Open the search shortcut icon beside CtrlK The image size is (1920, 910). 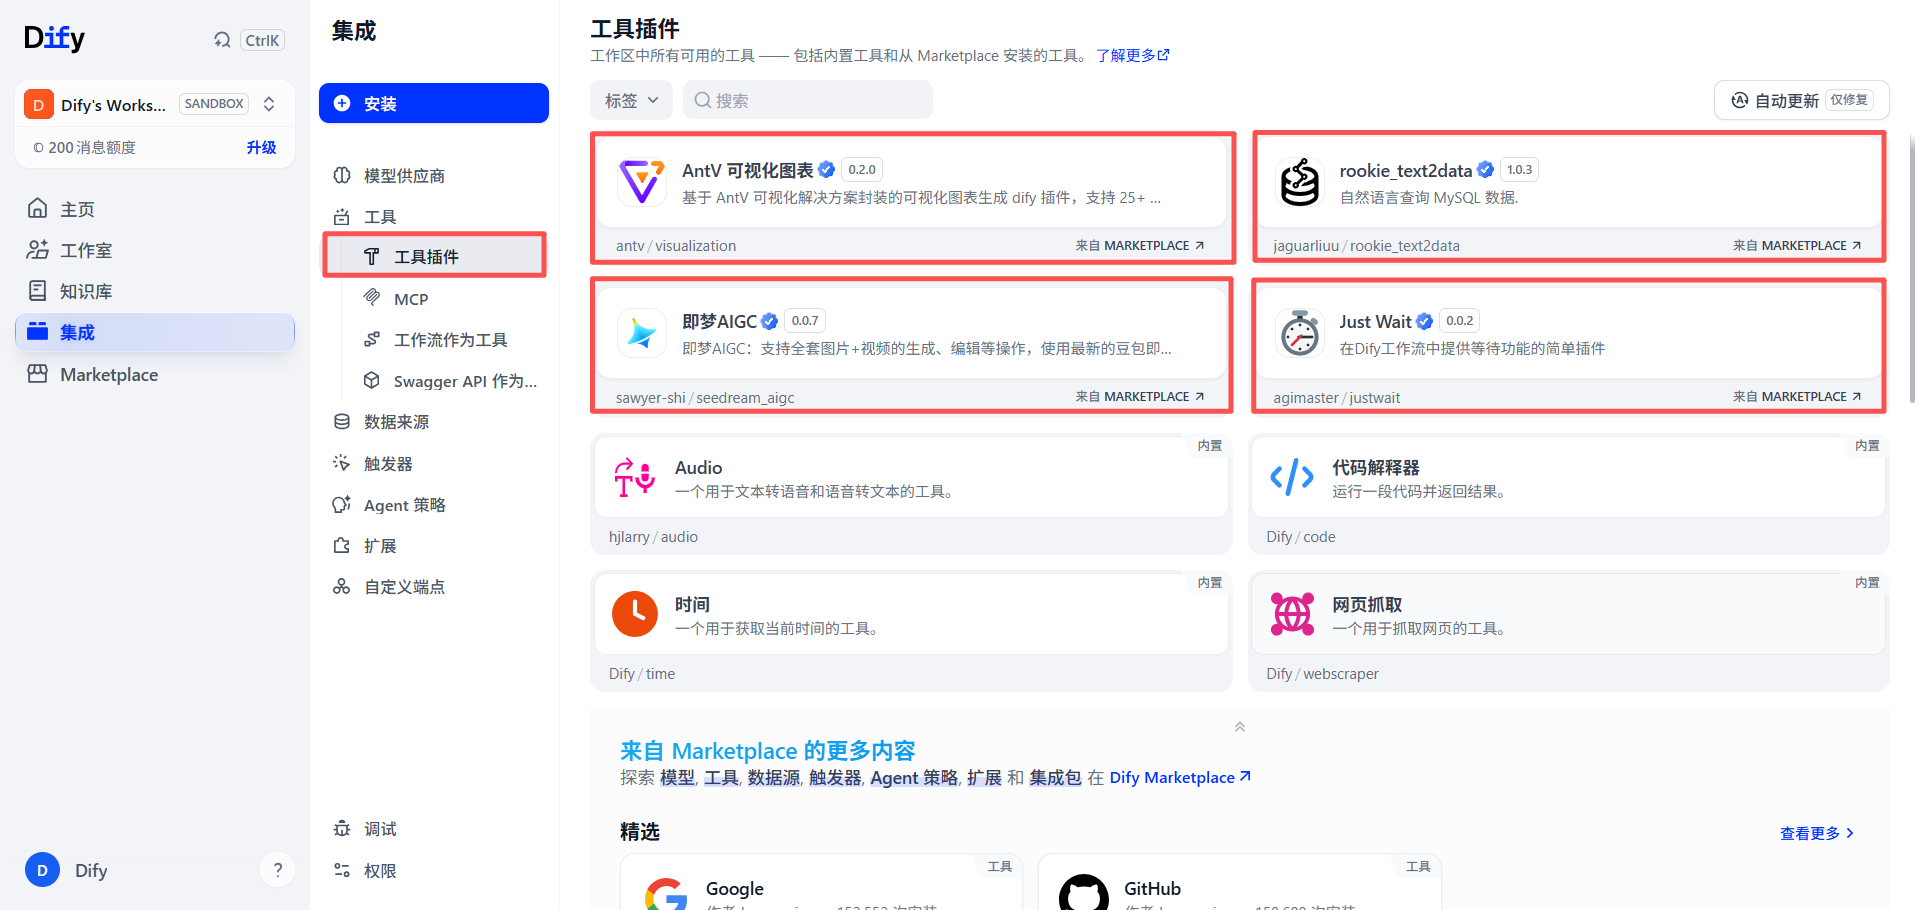pos(222,40)
